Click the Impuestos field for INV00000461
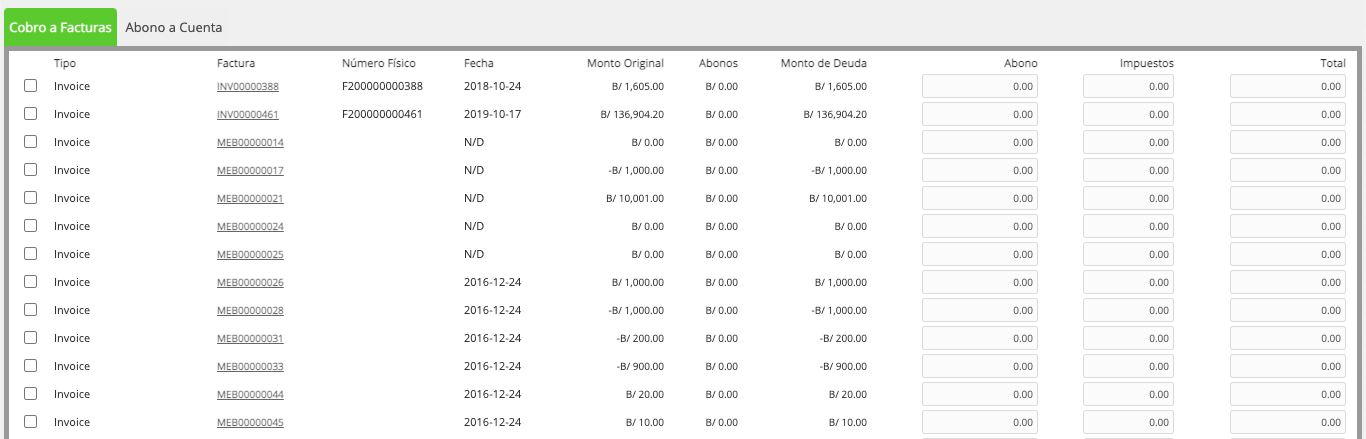 click(x=1129, y=115)
